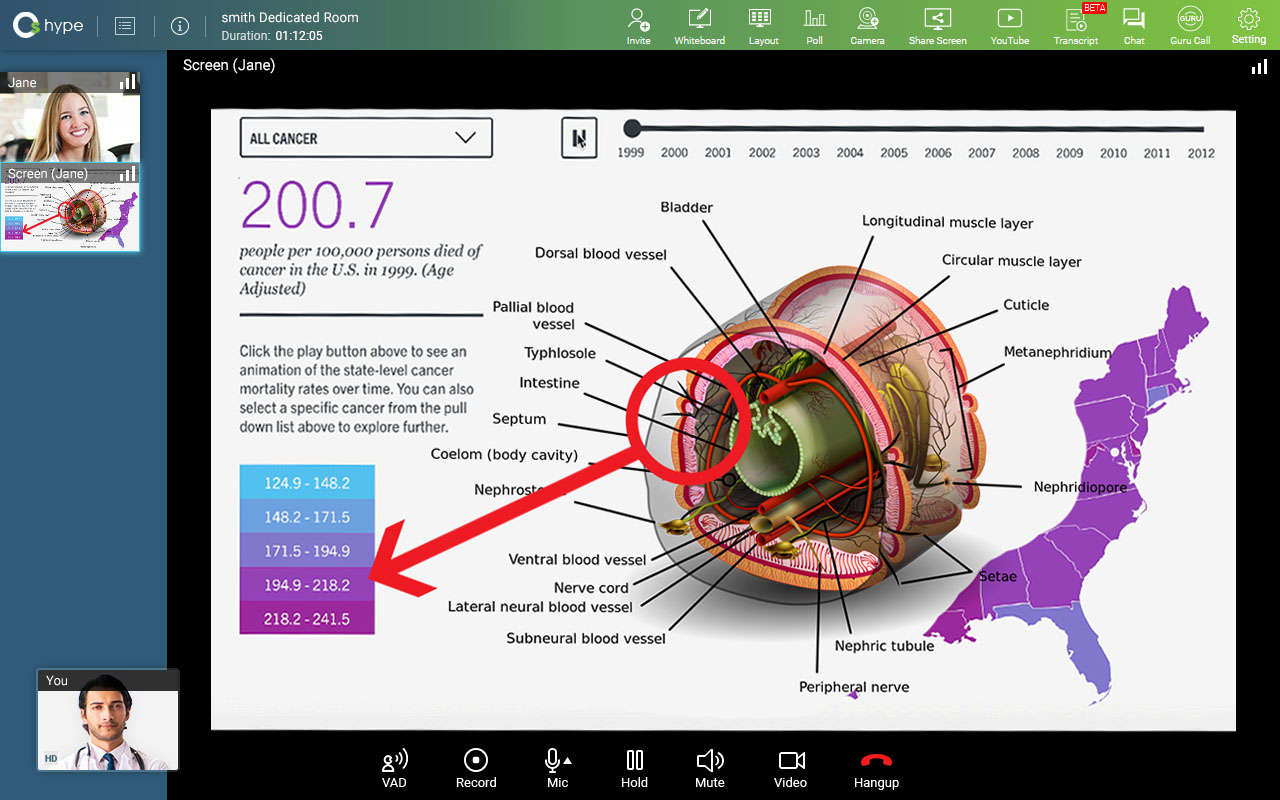Image resolution: width=1280 pixels, height=800 pixels.
Task: Click the Coelom (body cavity) label
Action: click(x=504, y=454)
